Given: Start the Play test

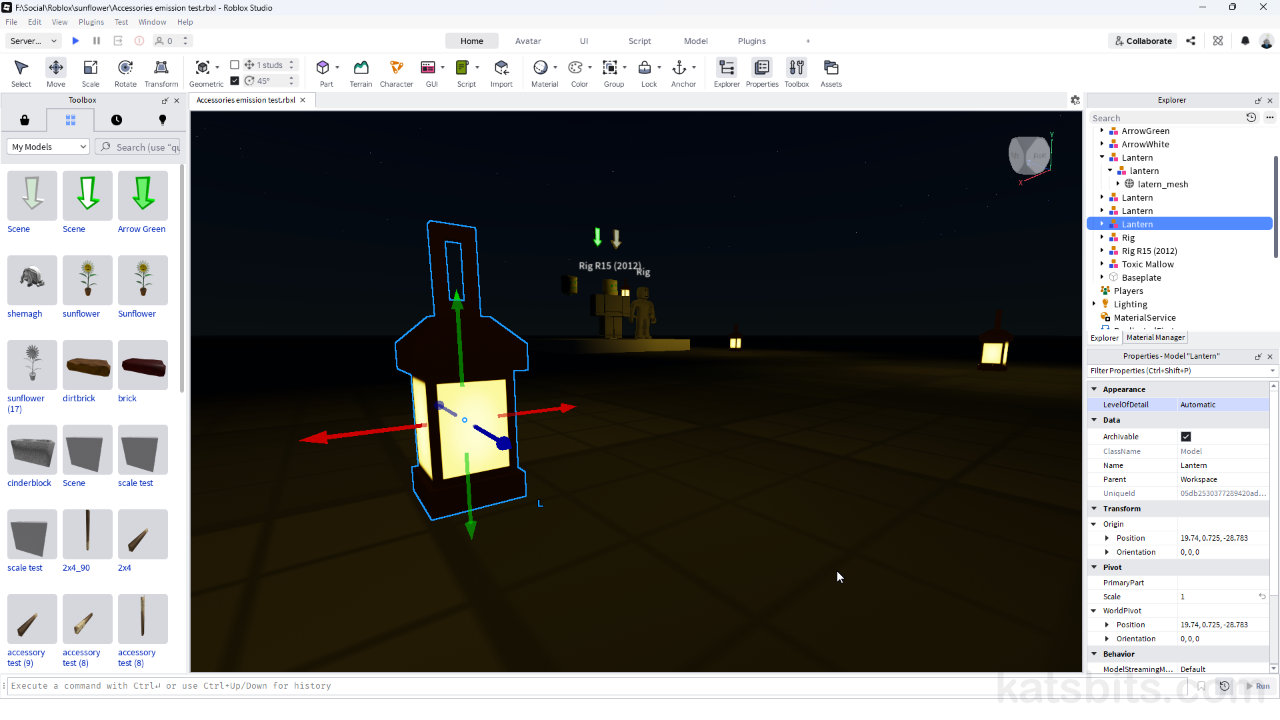Looking at the screenshot, I should click(75, 41).
